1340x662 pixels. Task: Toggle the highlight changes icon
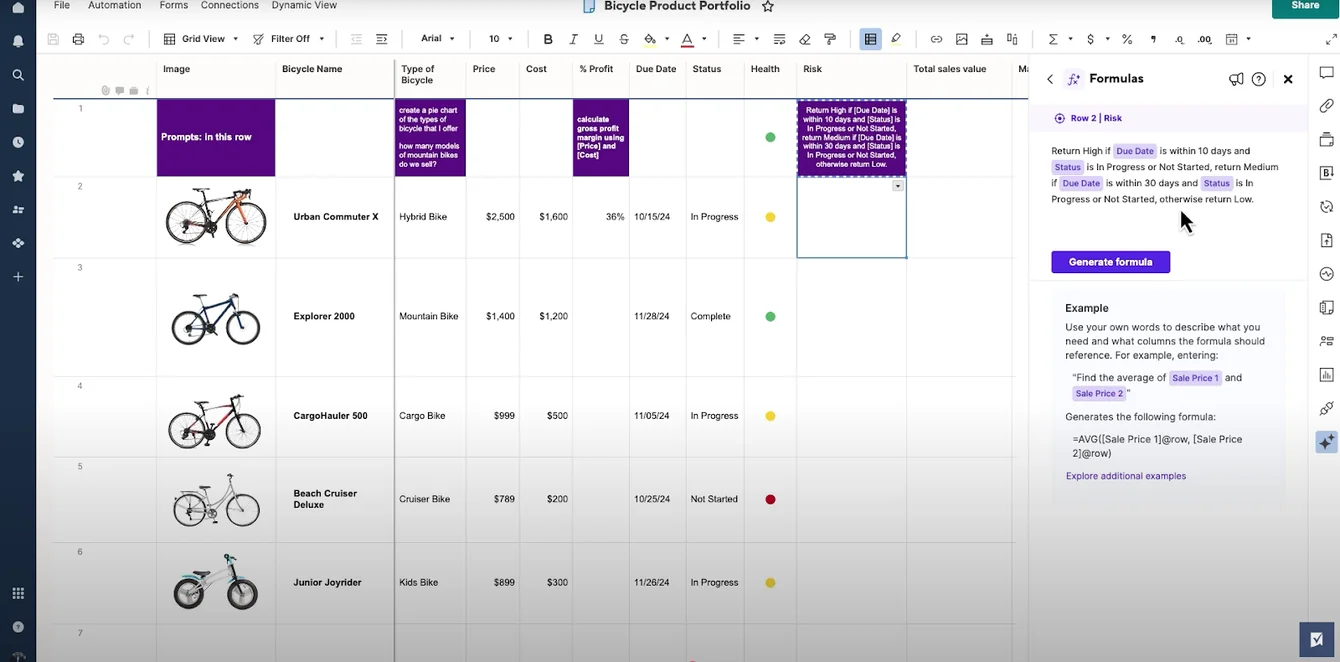895,39
